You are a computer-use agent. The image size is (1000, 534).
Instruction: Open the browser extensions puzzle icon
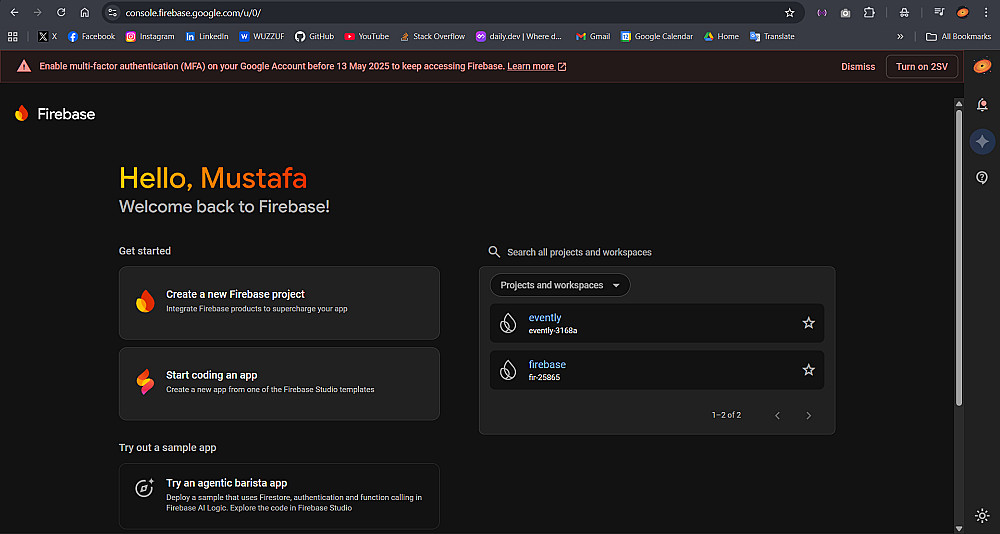869,13
